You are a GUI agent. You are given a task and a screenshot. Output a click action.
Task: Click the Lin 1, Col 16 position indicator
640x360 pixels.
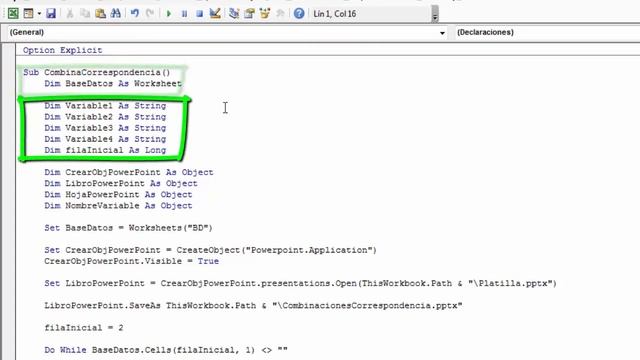click(335, 14)
